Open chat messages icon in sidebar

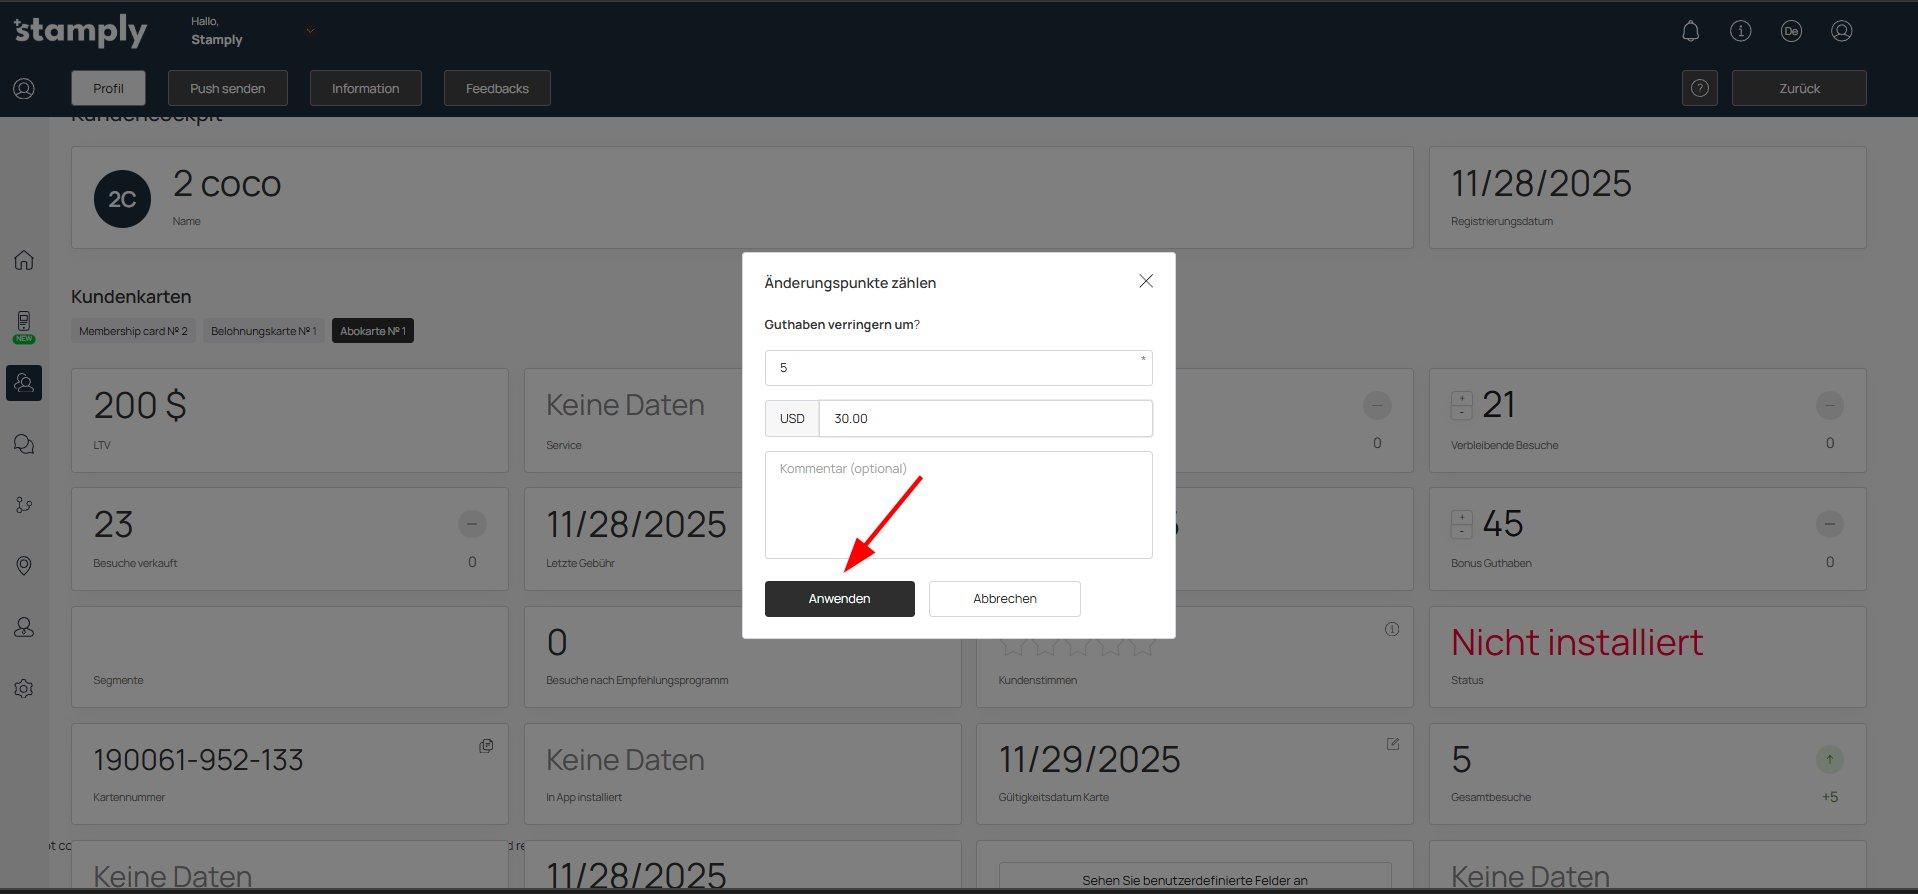point(24,444)
